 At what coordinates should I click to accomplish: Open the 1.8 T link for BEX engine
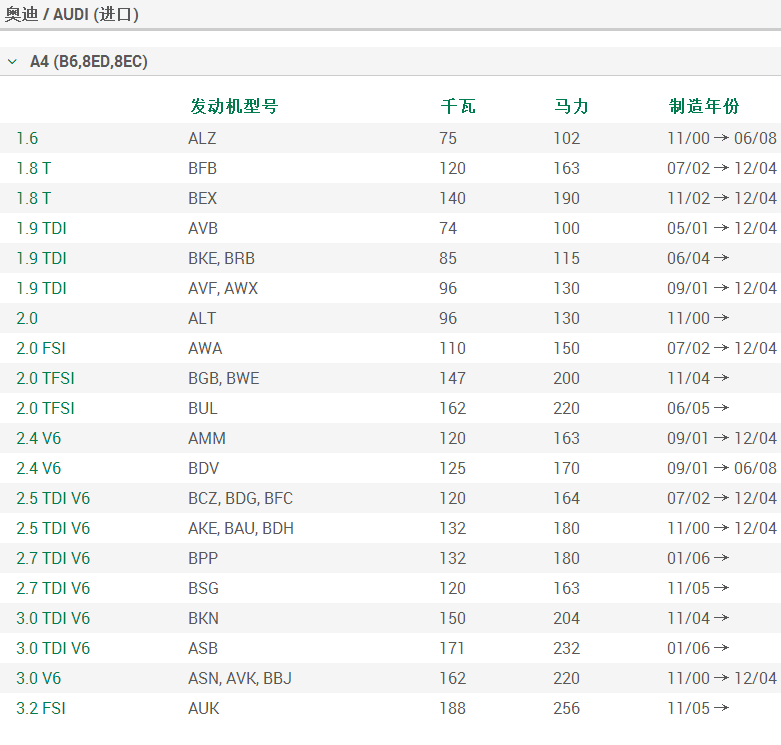pyautogui.click(x=33, y=198)
